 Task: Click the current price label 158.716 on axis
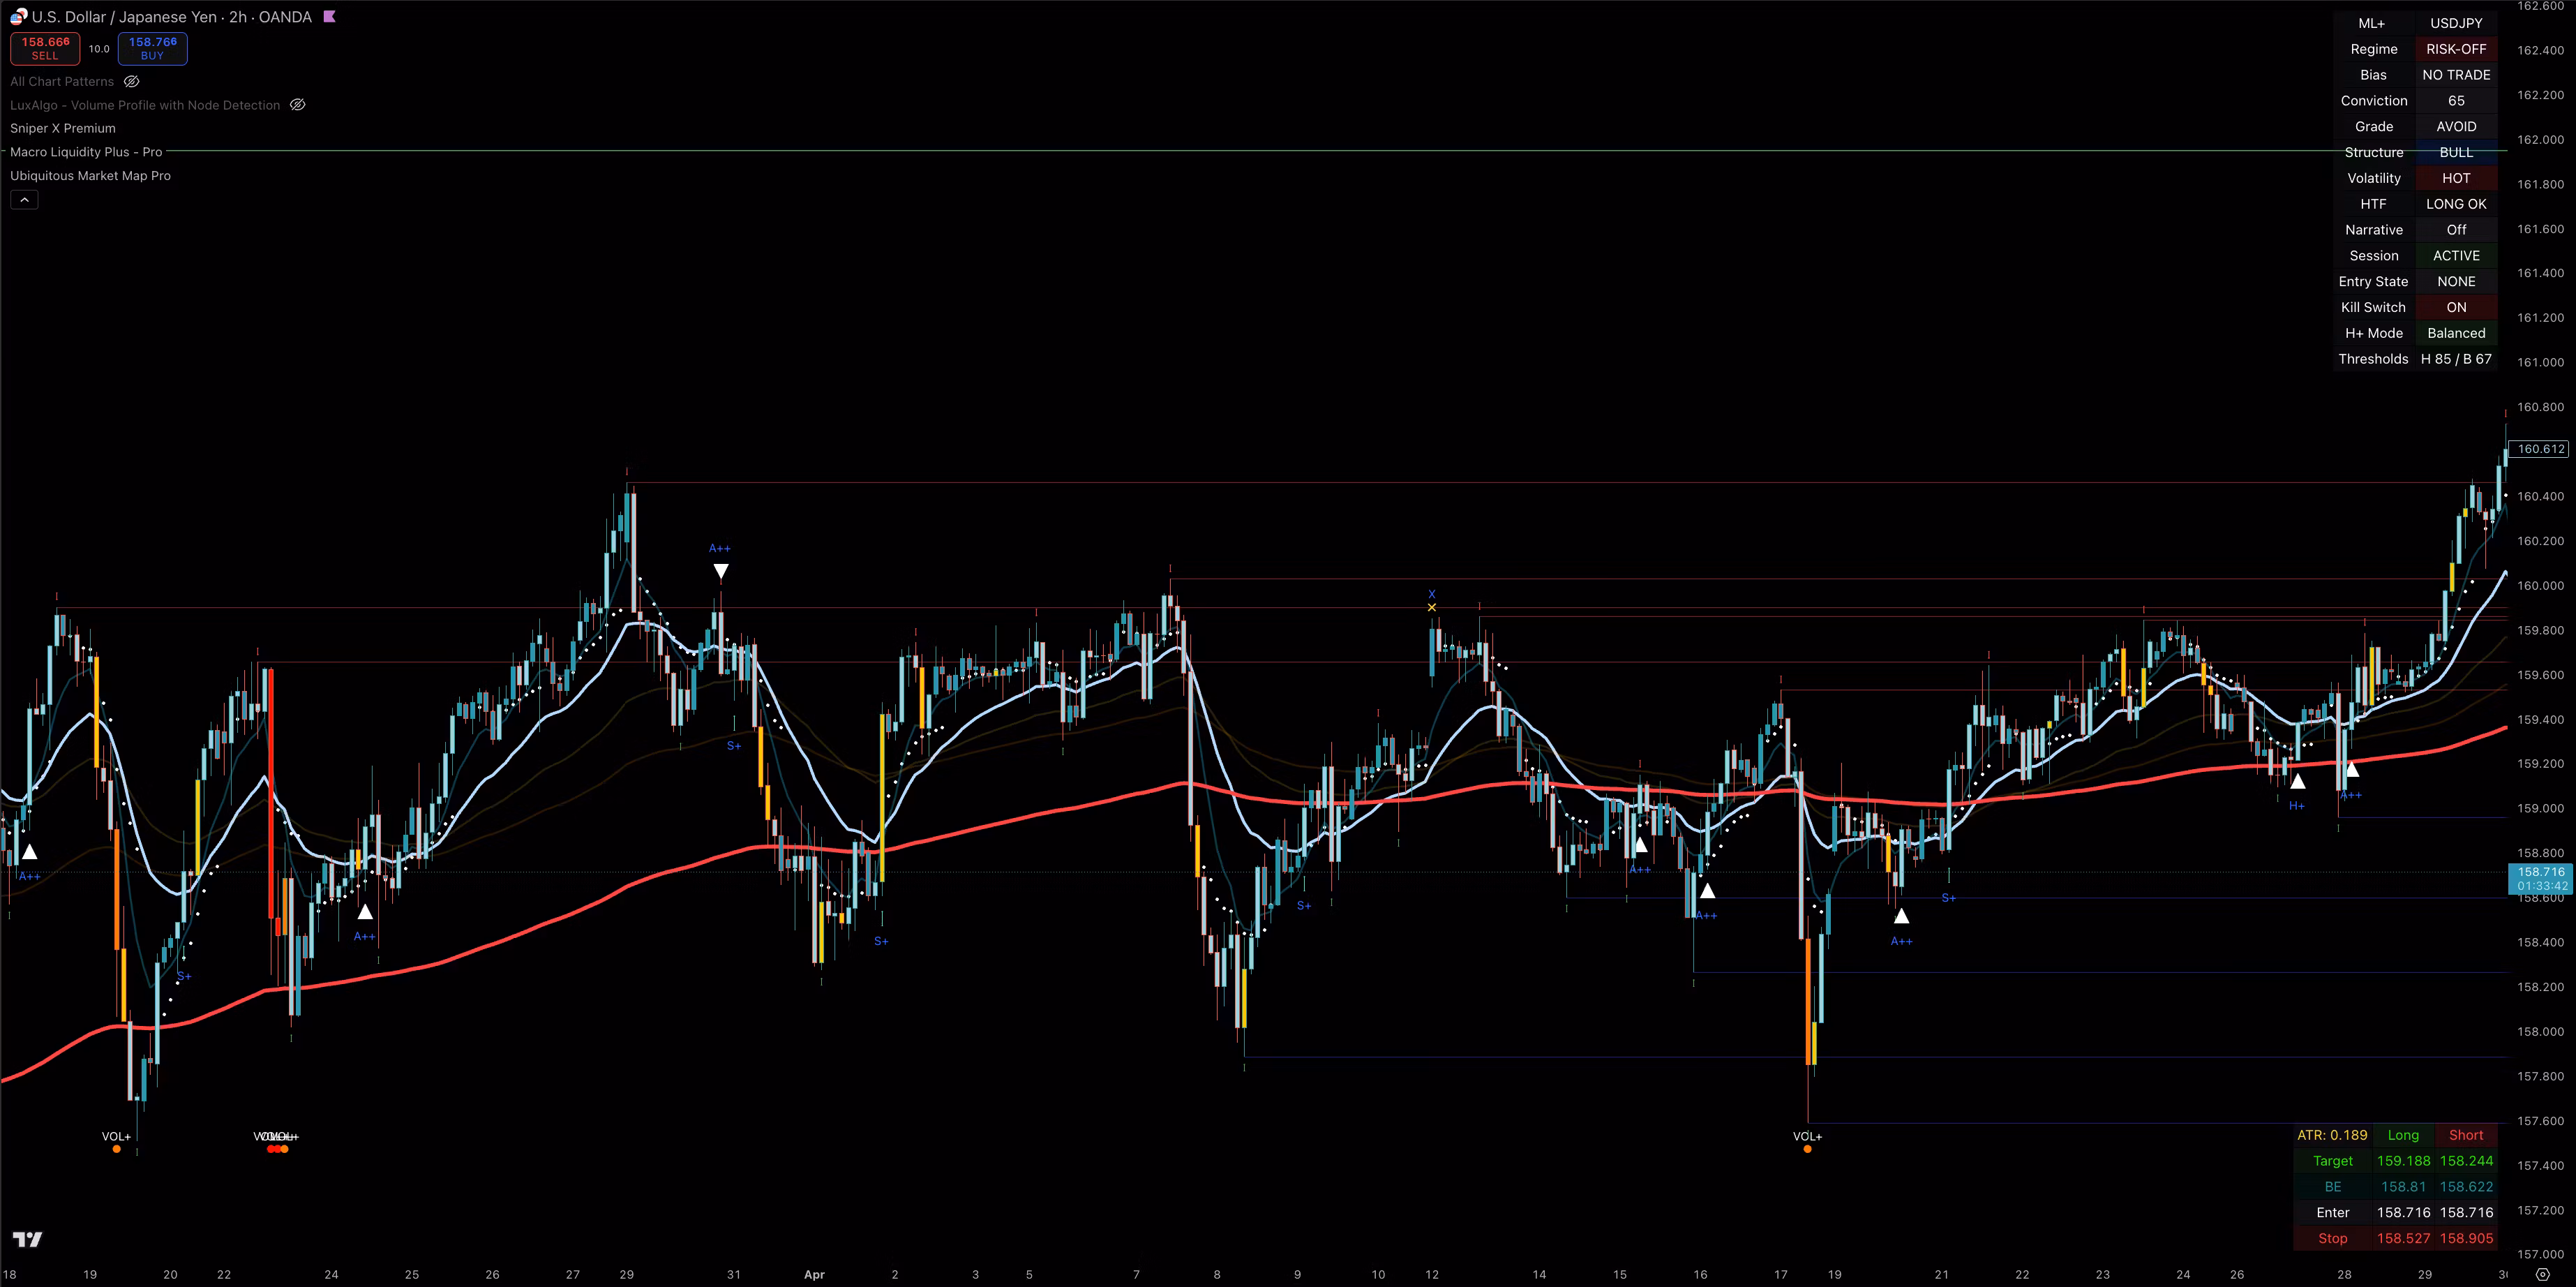[x=2541, y=879]
